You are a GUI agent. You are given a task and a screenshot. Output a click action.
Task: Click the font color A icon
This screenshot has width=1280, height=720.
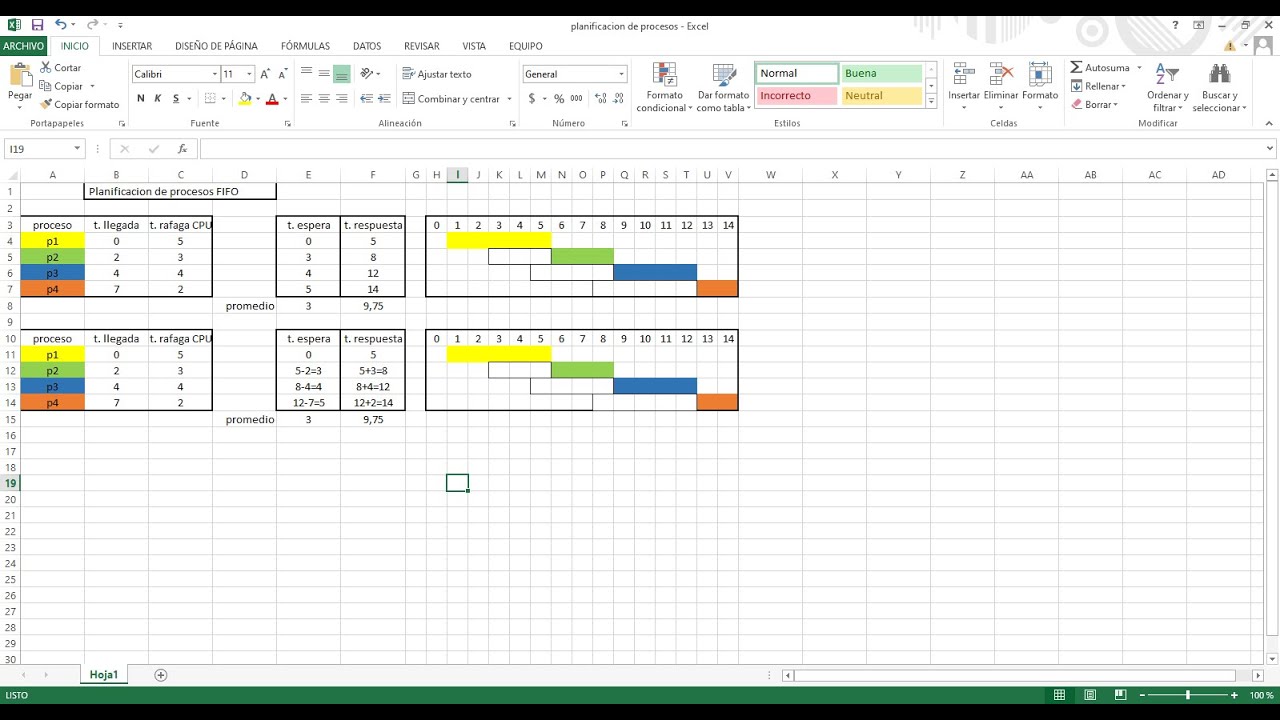tap(272, 98)
